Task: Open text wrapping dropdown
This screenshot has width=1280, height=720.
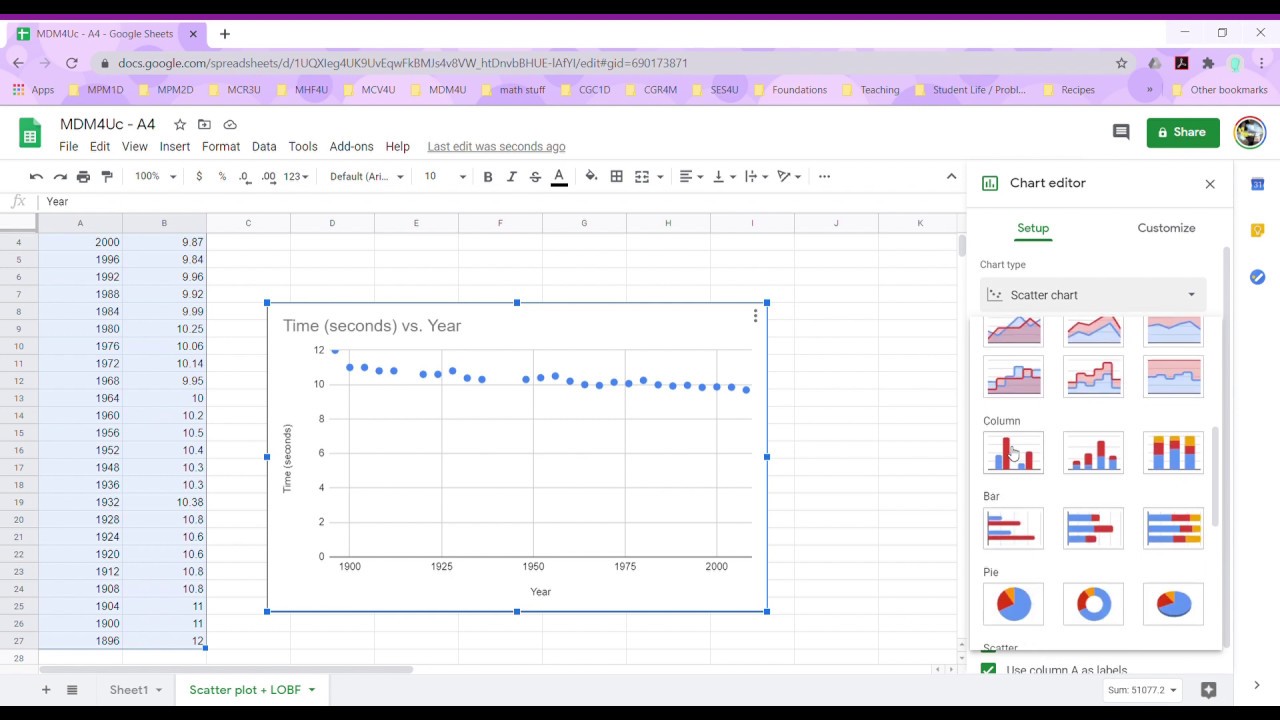Action: coord(756,176)
